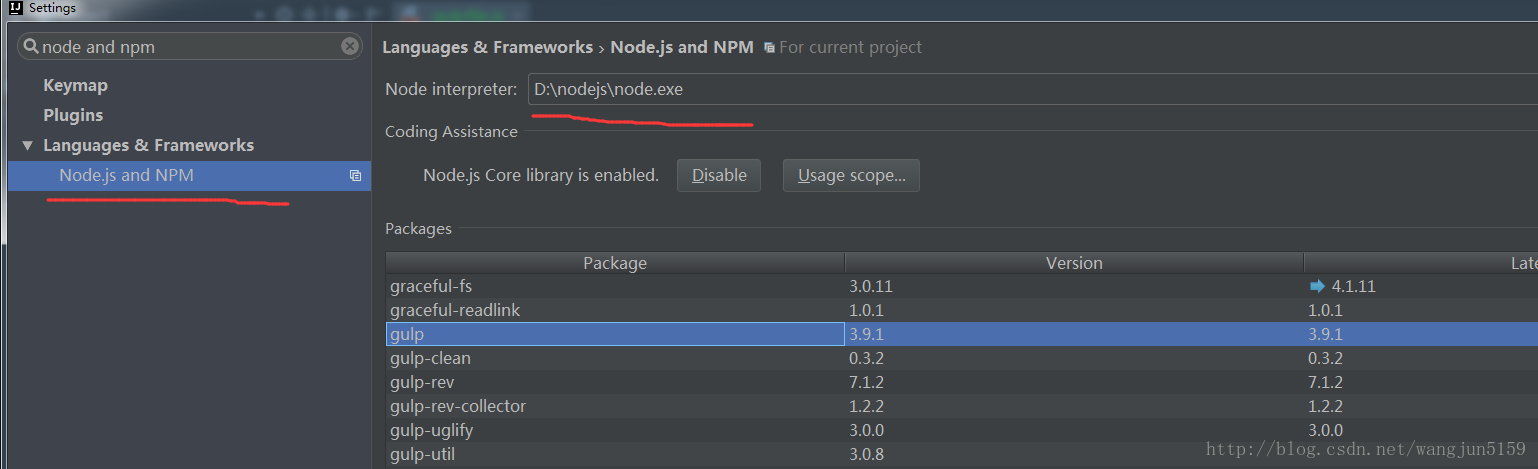Click Languages & Frameworks in the breadcrumb
The width and height of the screenshot is (1538, 469).
(487, 48)
